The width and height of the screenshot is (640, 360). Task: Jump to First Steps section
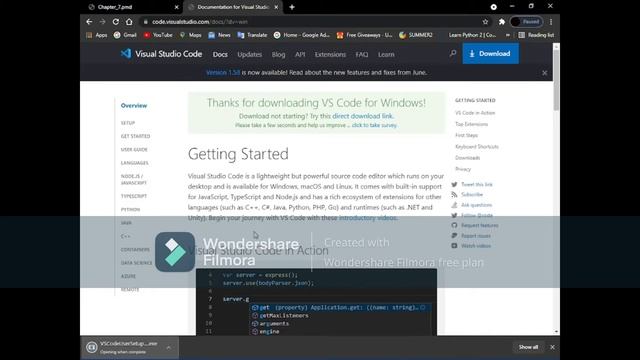(x=467, y=135)
